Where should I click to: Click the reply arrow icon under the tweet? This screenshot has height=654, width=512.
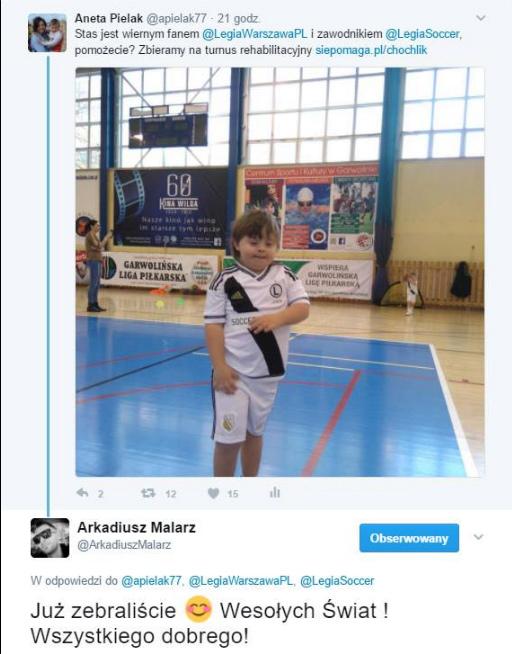click(x=83, y=493)
